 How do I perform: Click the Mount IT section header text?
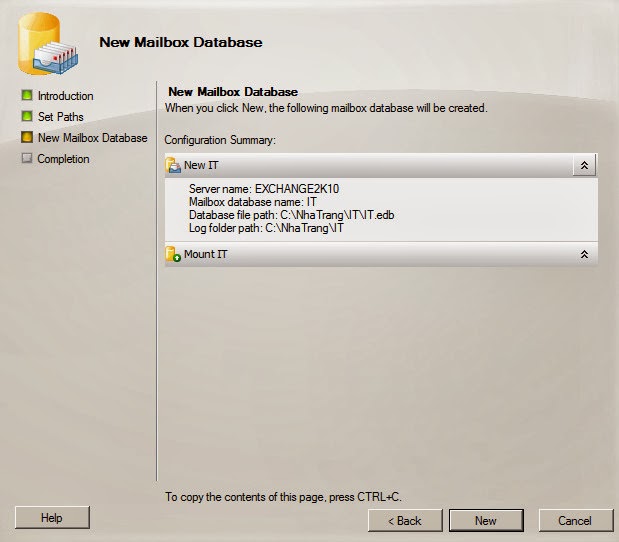pos(206,254)
